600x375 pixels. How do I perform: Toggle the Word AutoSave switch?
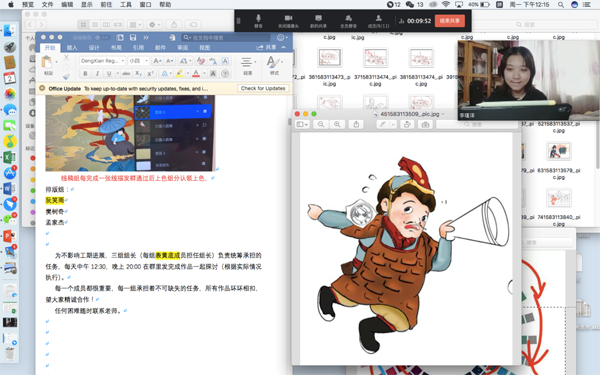click(x=102, y=38)
